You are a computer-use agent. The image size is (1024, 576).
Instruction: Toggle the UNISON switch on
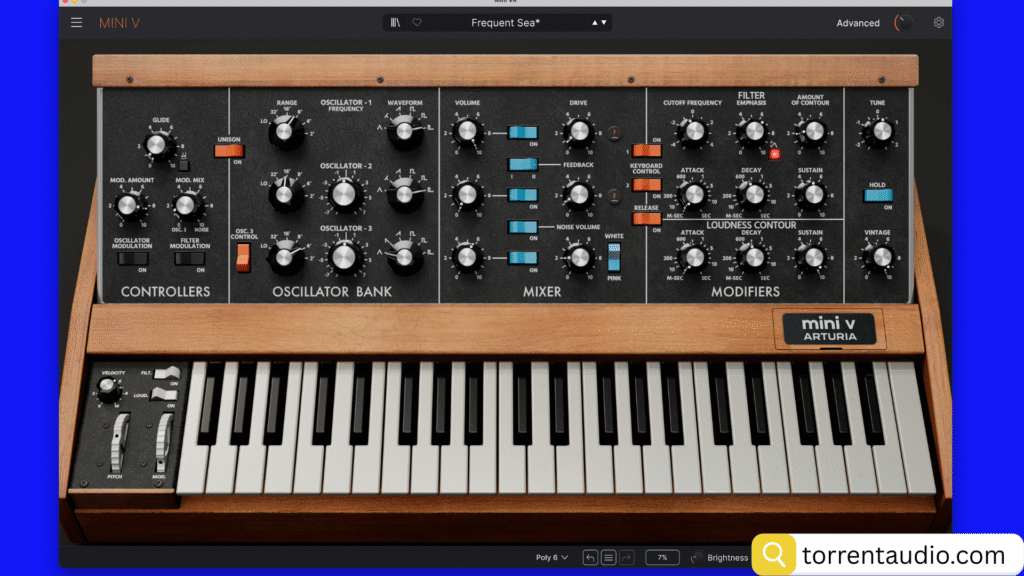[228, 150]
